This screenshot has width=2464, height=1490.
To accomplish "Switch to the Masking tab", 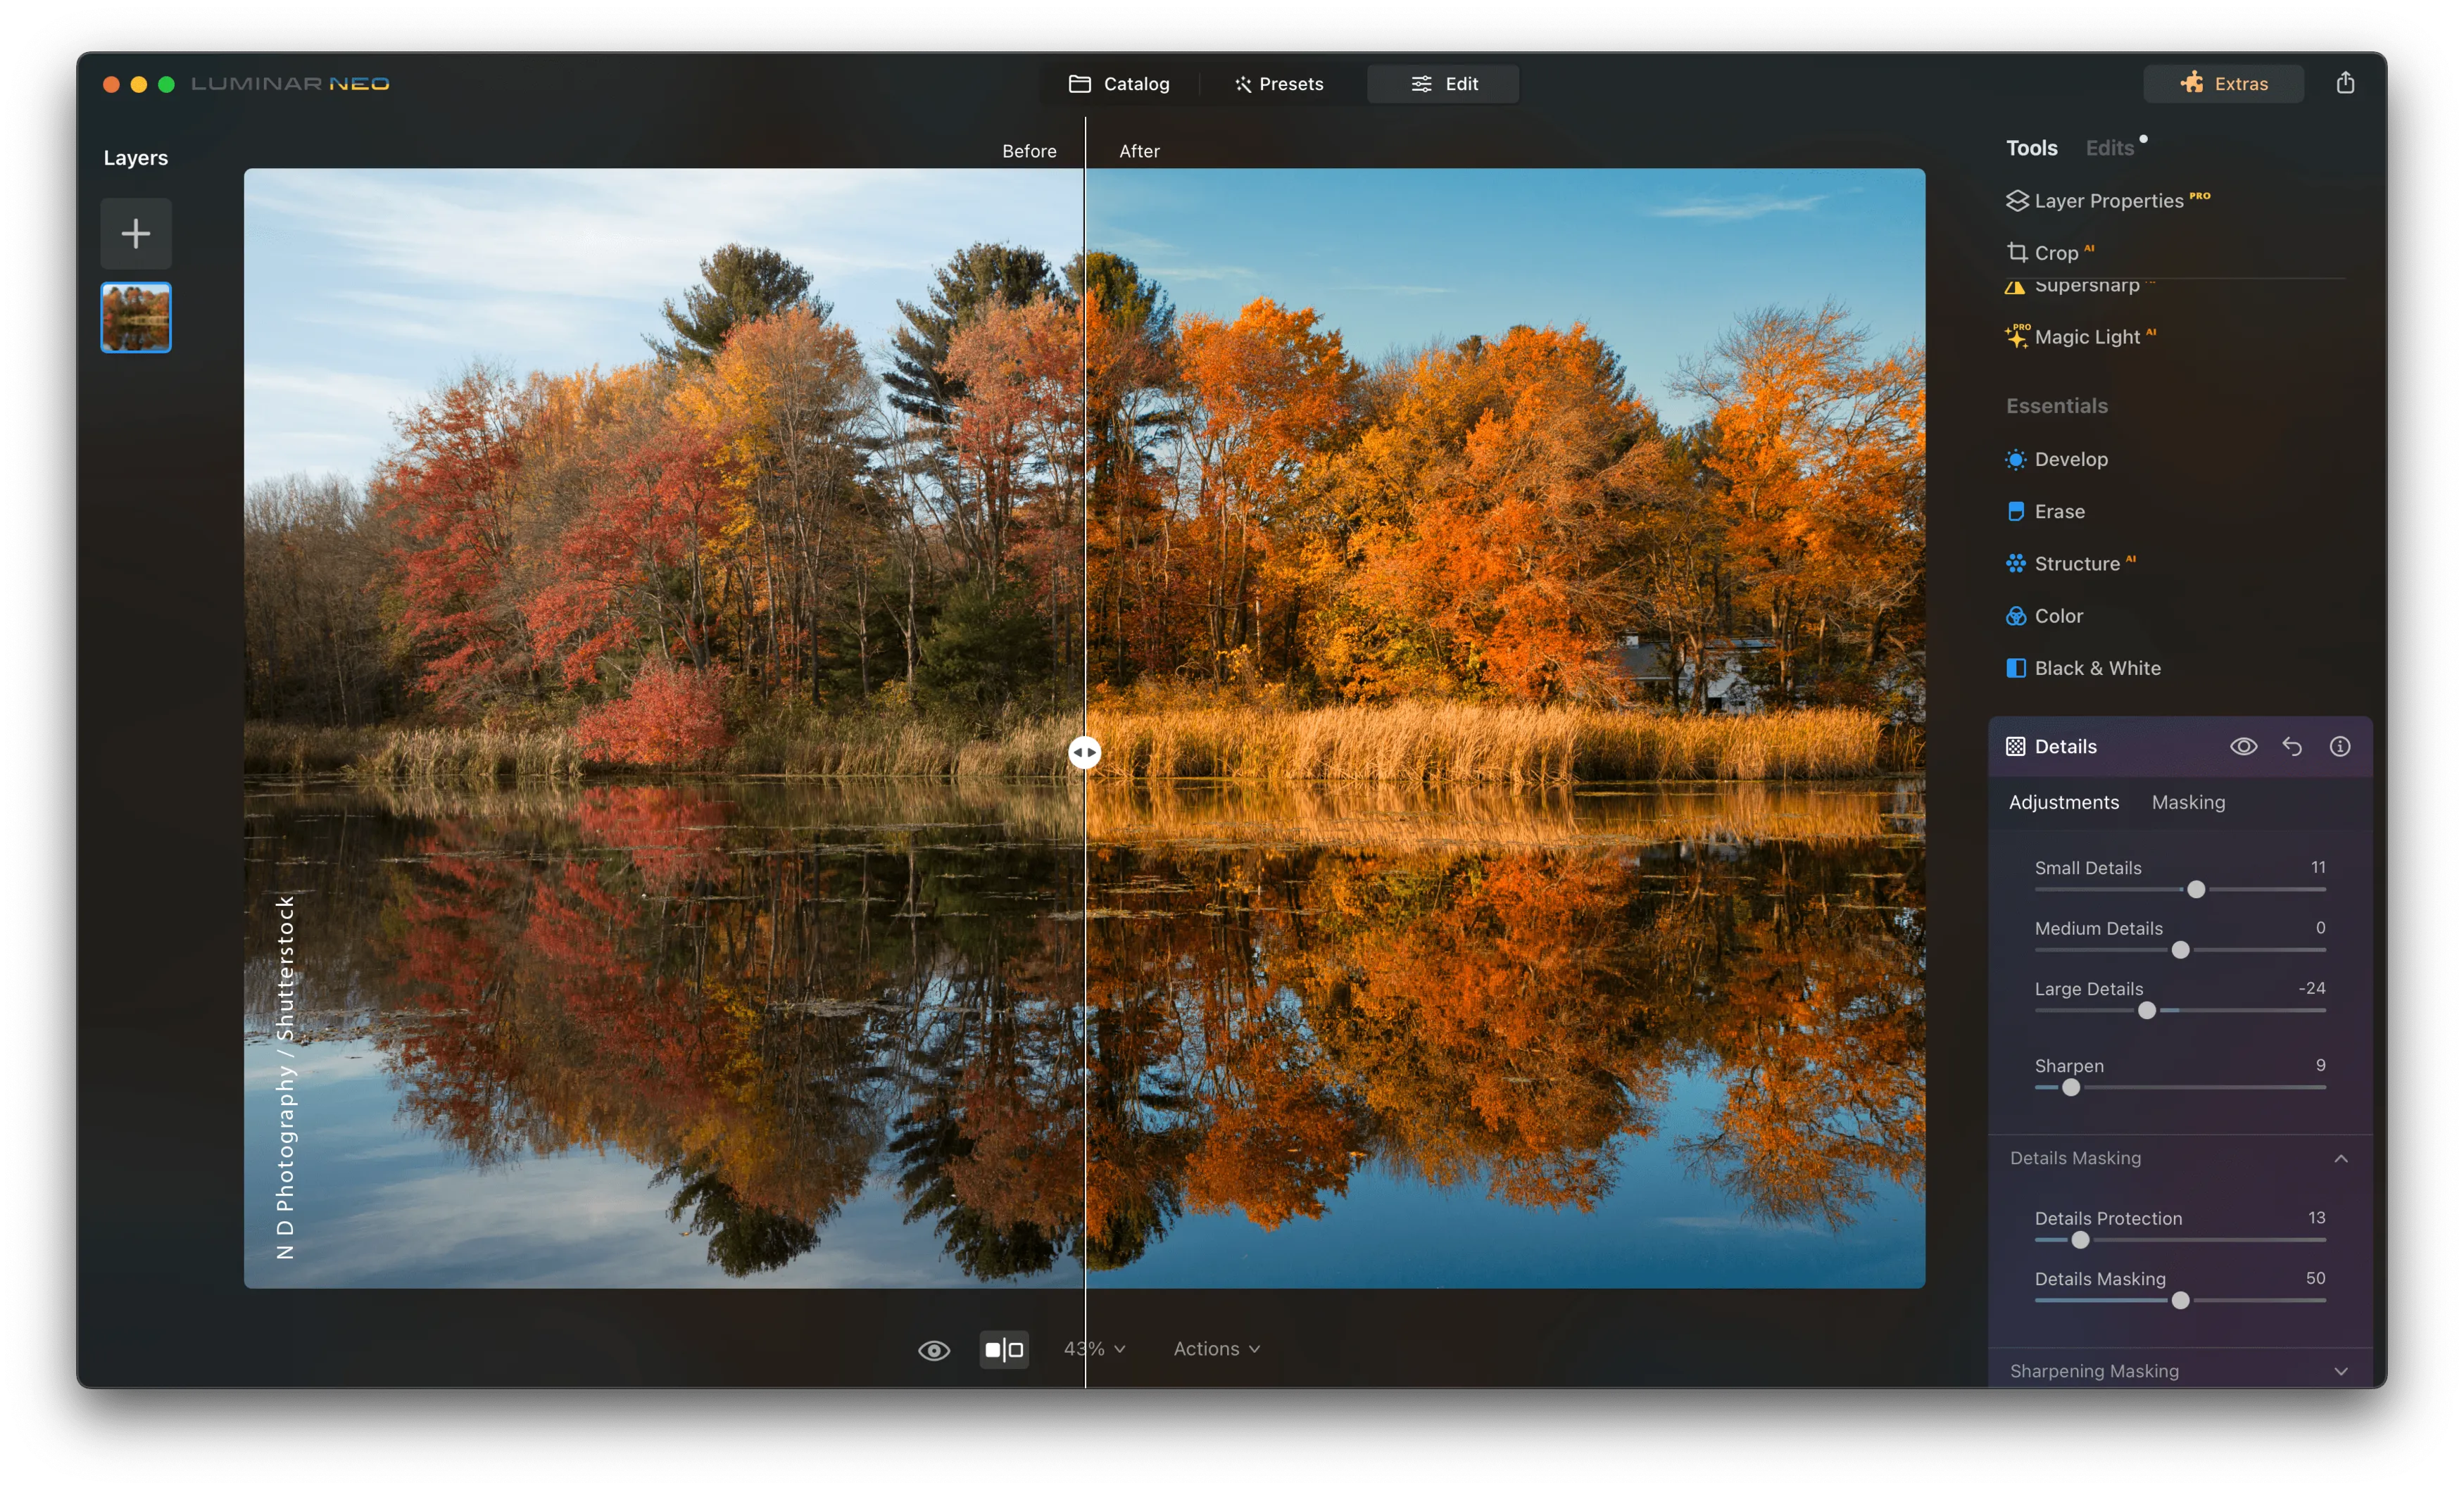I will click(x=2188, y=802).
